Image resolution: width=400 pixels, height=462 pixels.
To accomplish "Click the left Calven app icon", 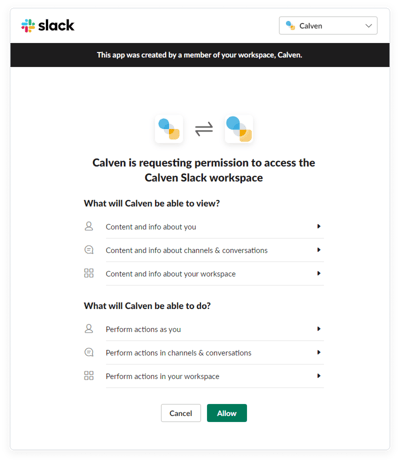I will click(169, 129).
